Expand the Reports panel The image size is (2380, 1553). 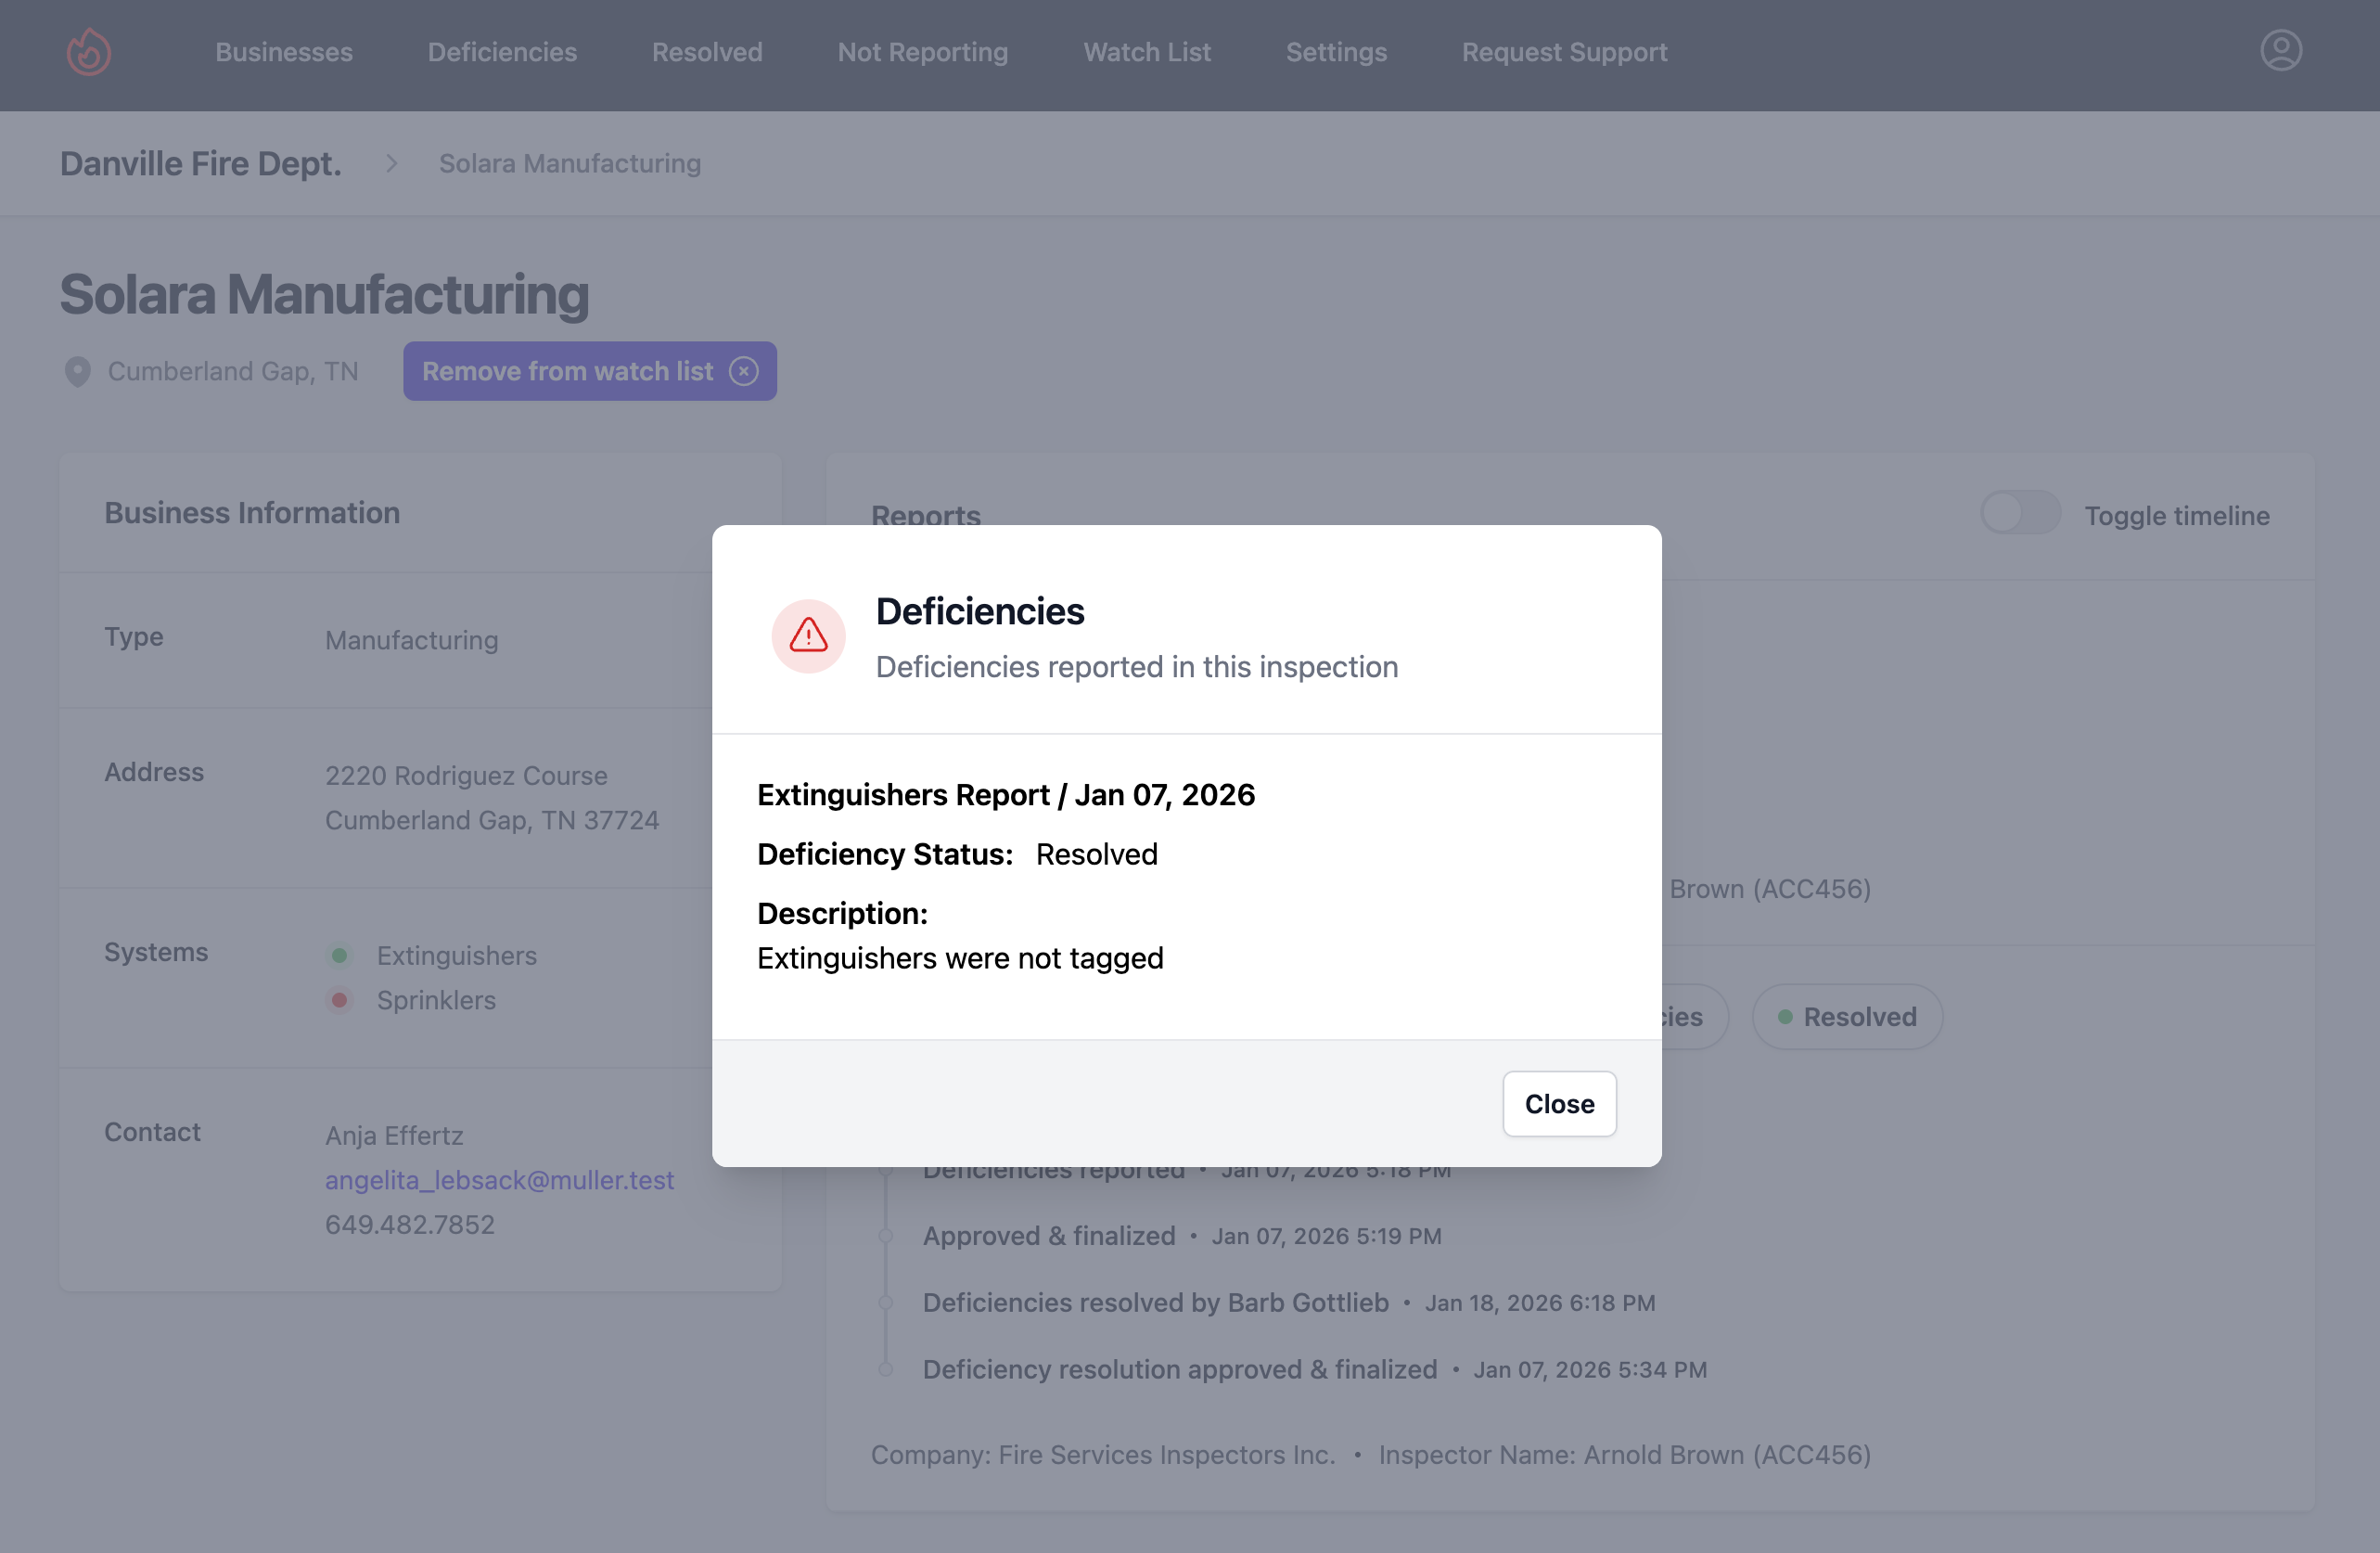pyautogui.click(x=926, y=515)
